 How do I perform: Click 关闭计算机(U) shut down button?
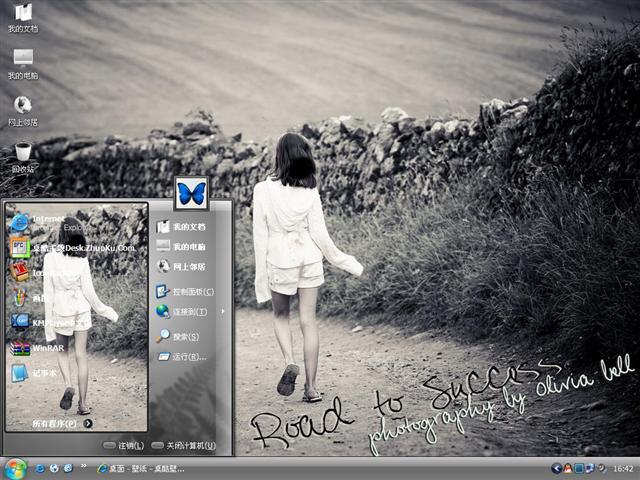pos(183,445)
